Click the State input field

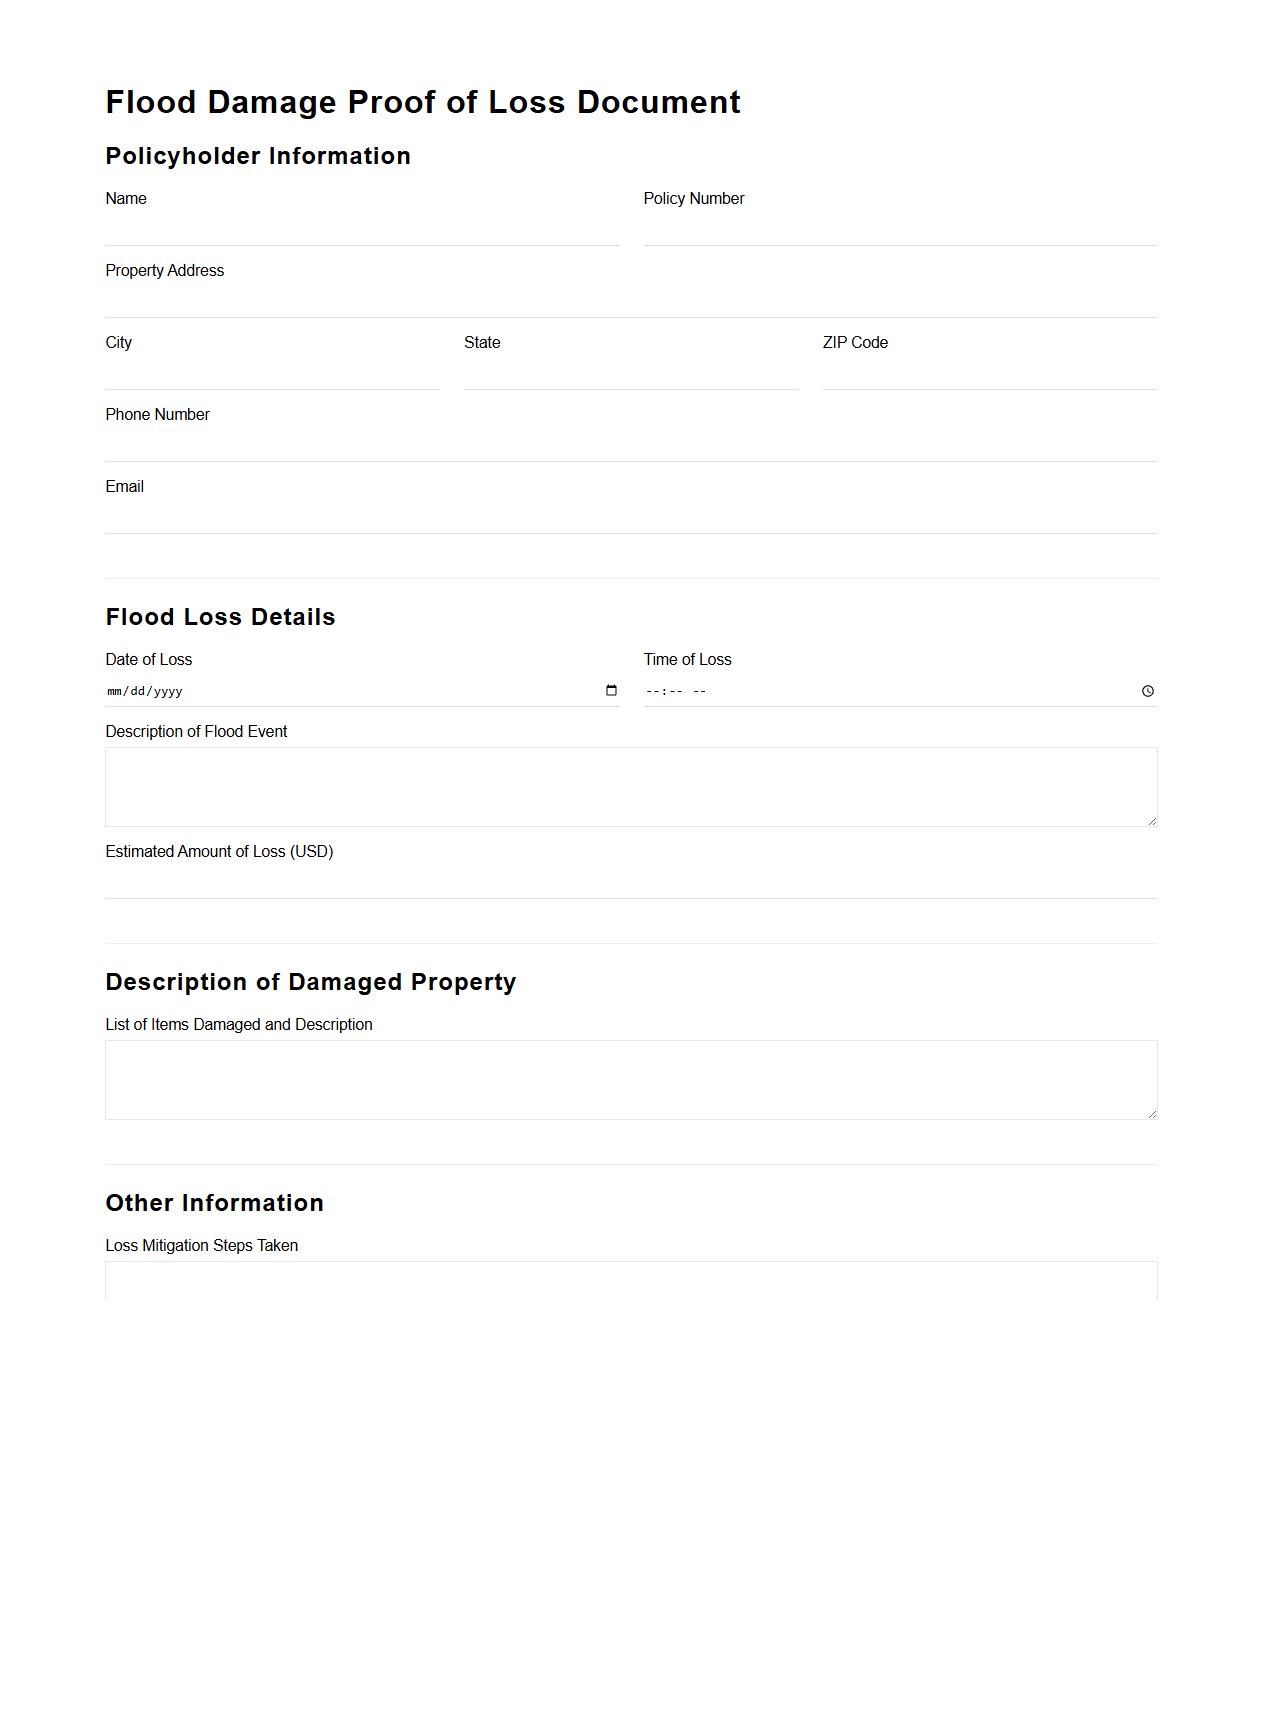pos(630,374)
